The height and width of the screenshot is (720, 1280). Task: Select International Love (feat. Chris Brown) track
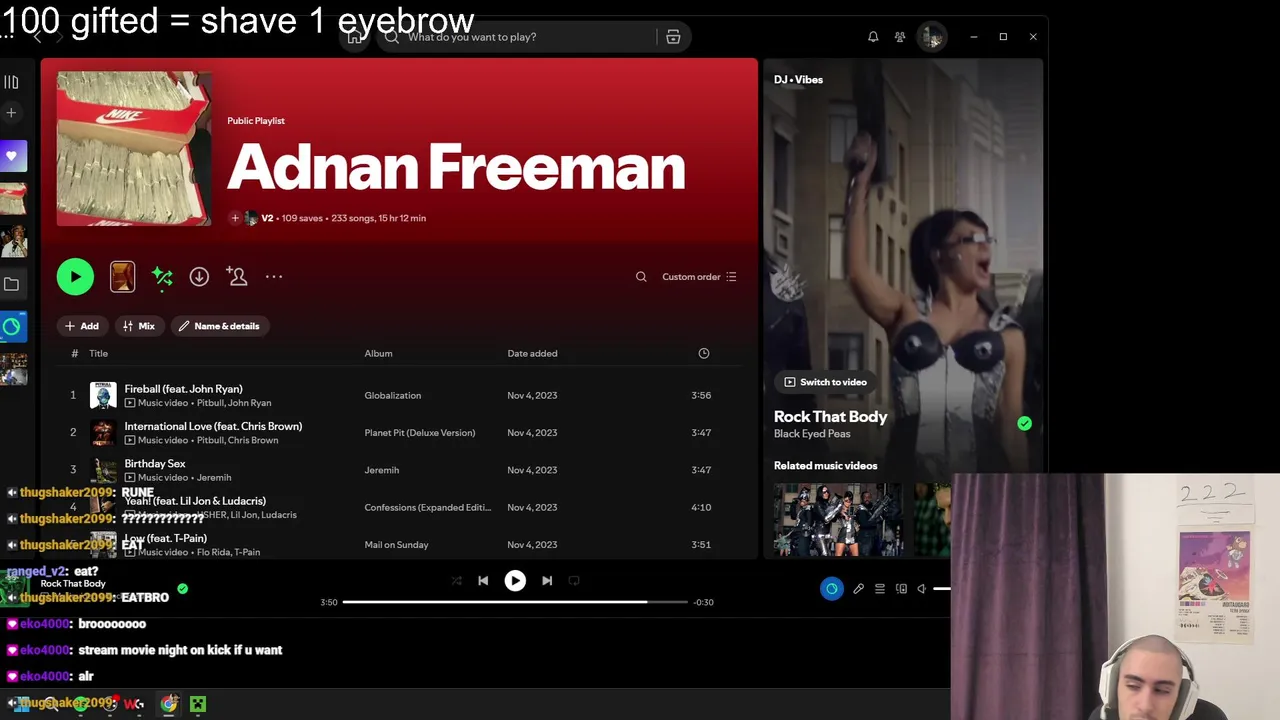pos(400,433)
